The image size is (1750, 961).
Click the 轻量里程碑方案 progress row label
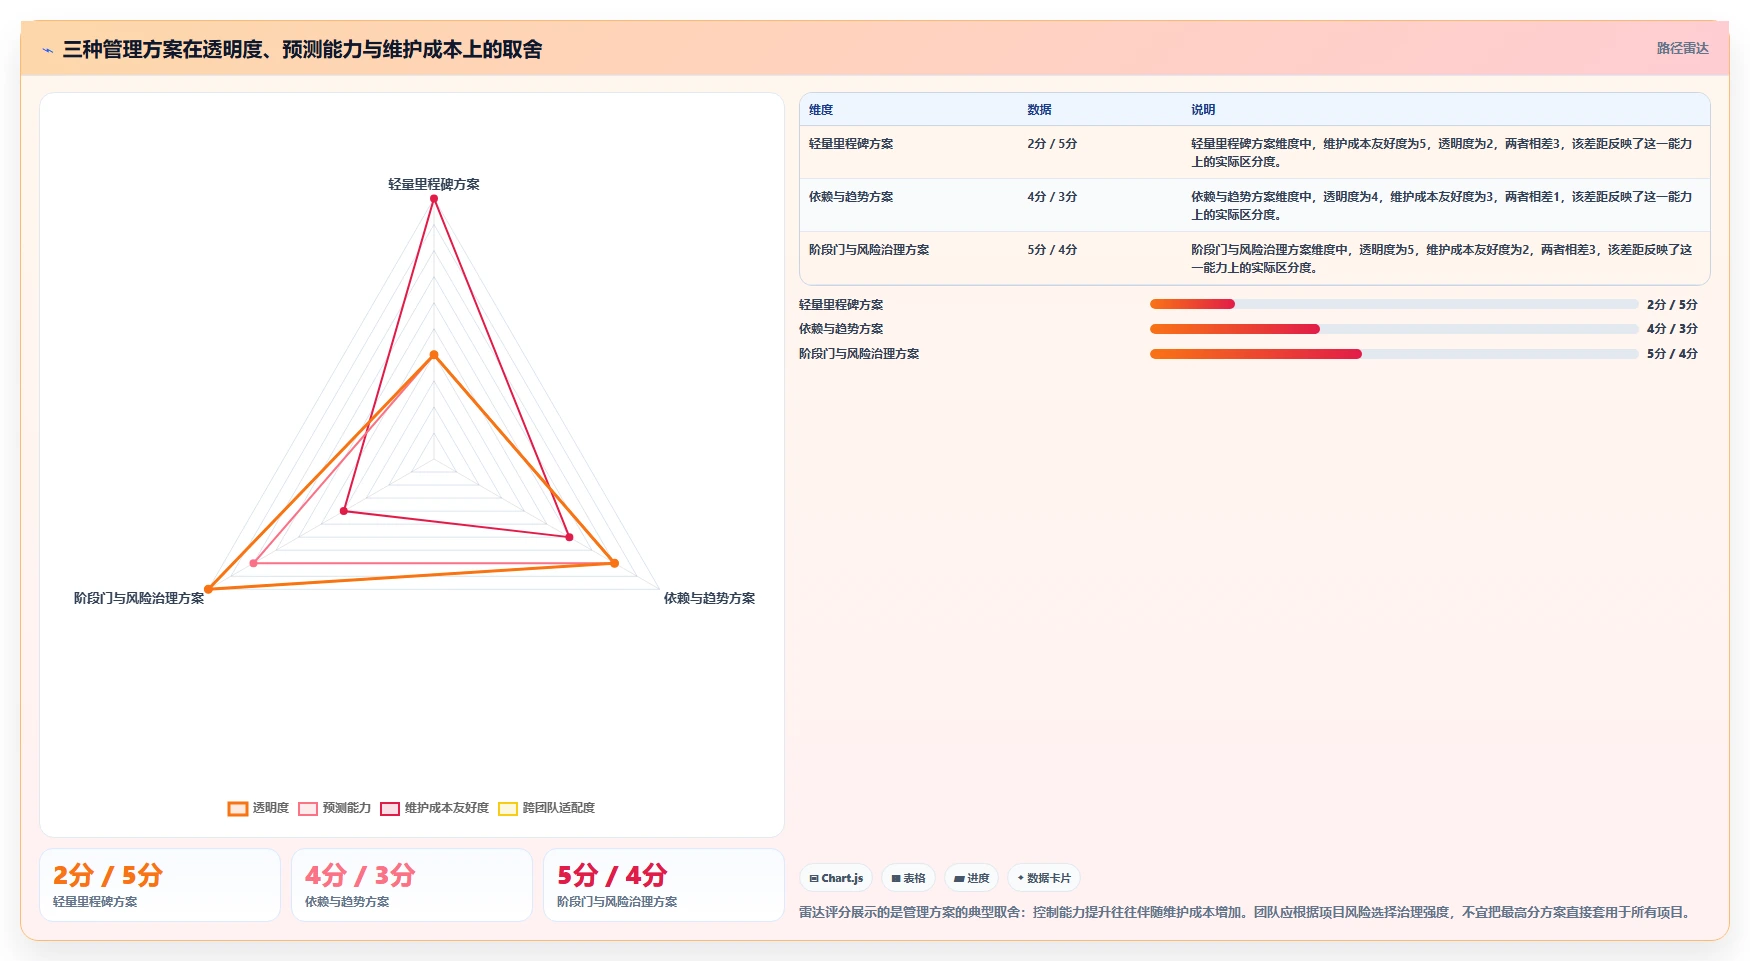coord(841,305)
